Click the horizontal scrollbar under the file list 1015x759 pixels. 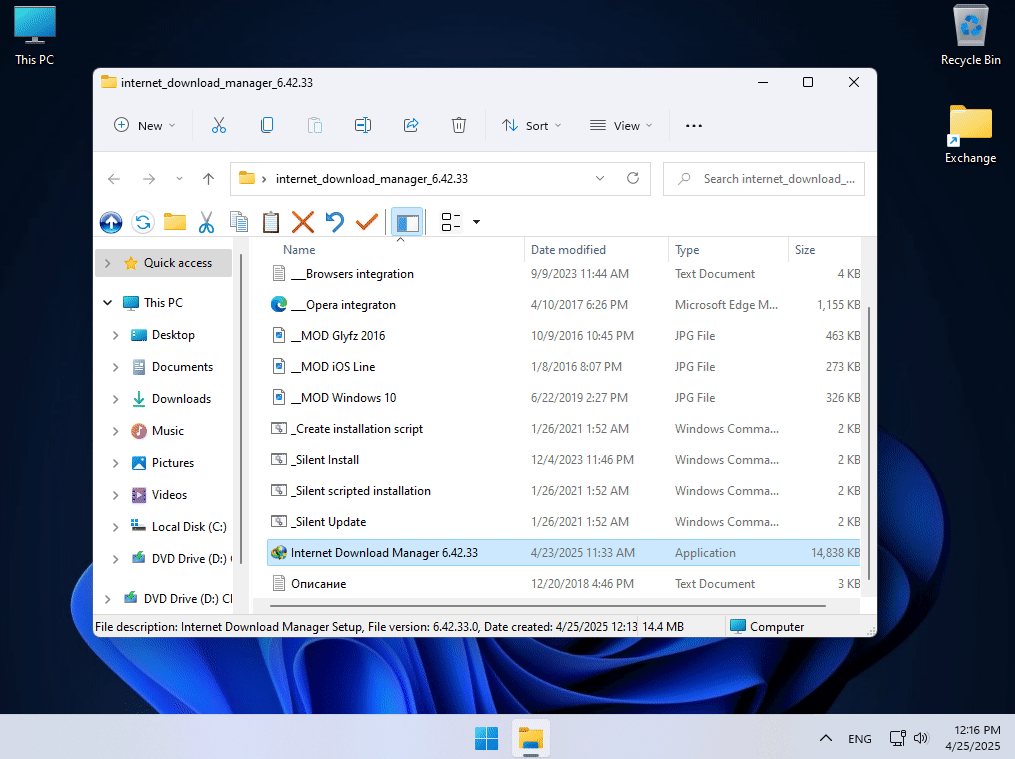click(548, 606)
